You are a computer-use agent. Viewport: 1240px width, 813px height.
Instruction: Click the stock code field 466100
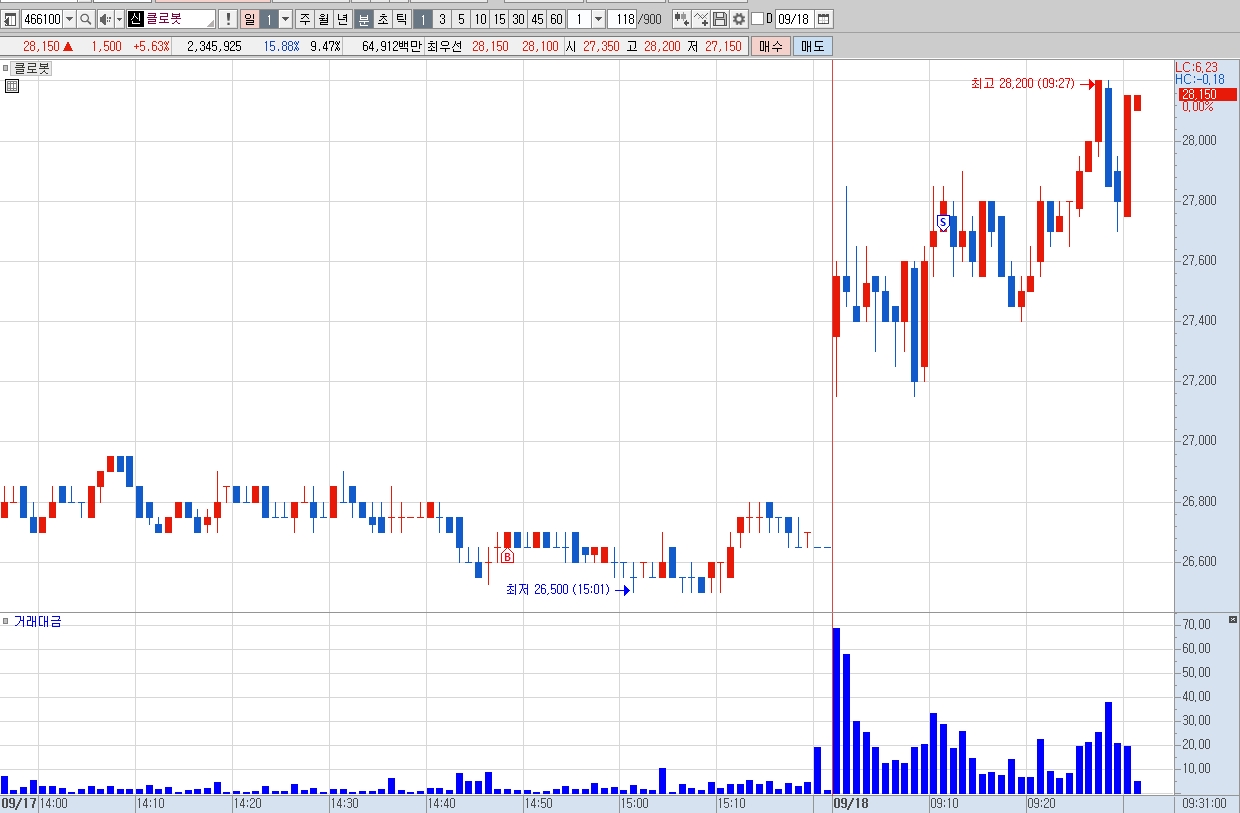coord(41,19)
